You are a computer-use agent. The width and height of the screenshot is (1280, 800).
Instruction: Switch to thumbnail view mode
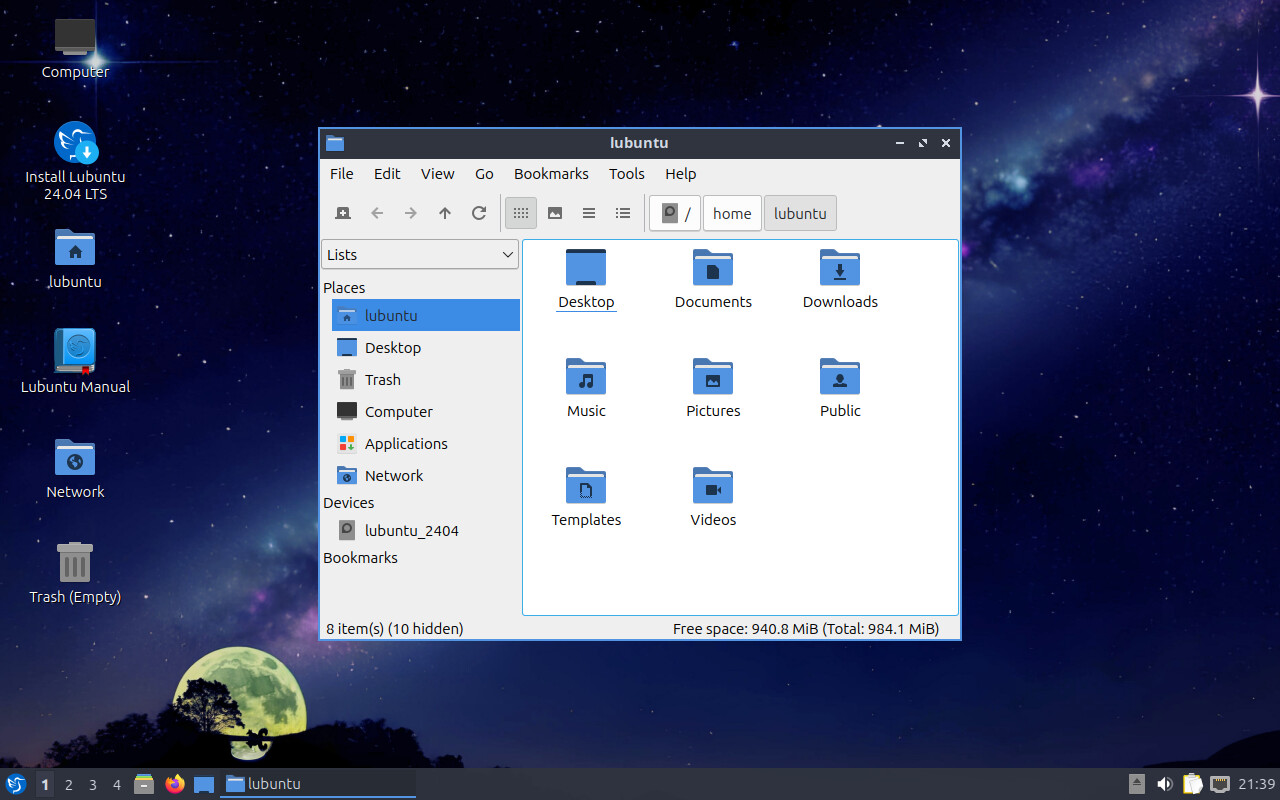coord(555,213)
